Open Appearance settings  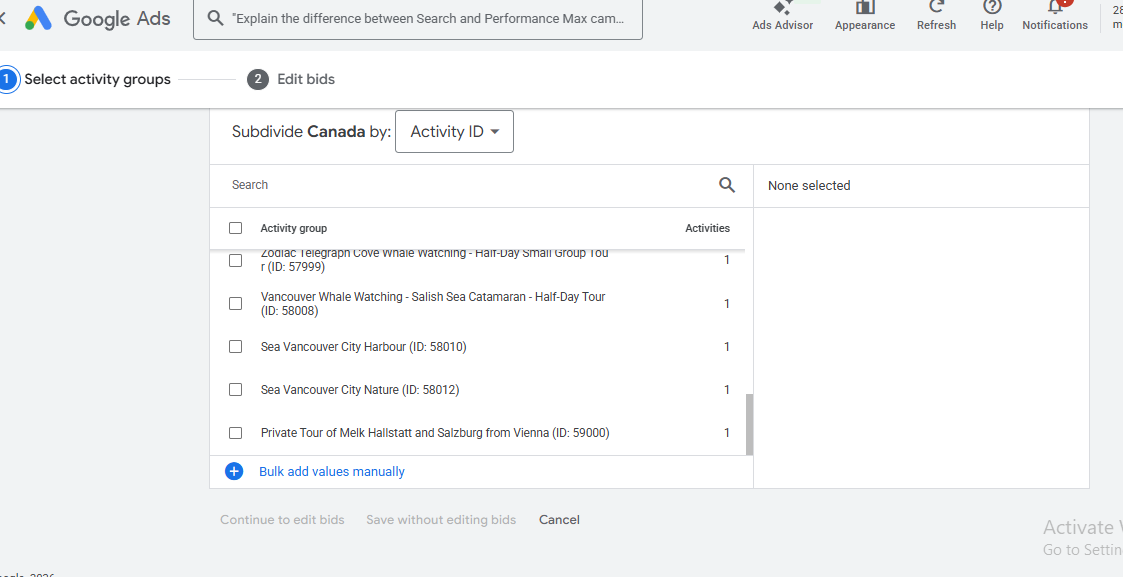864,16
